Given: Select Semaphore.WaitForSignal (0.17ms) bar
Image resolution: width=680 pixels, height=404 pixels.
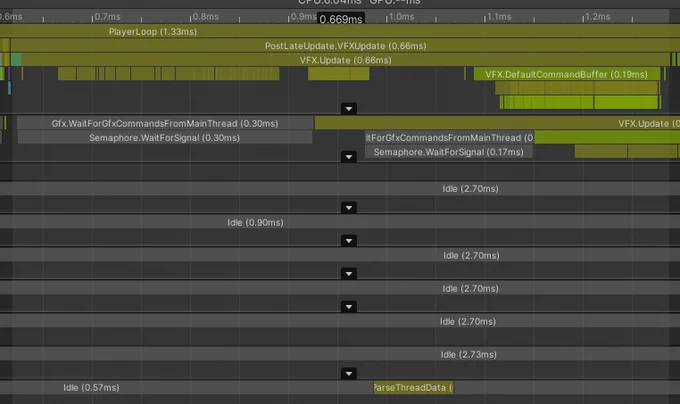Looking at the screenshot, I should click(x=448, y=152).
